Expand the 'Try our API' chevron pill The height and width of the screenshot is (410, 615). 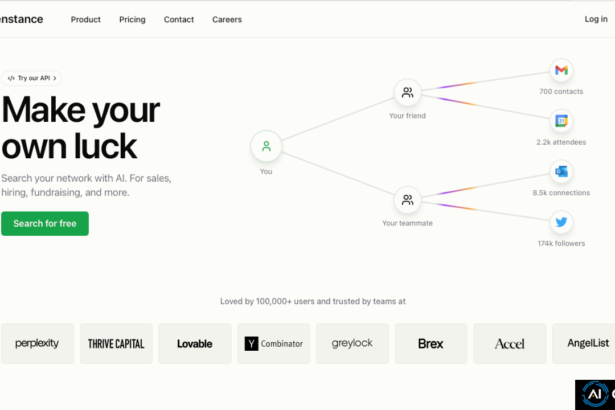click(32, 78)
